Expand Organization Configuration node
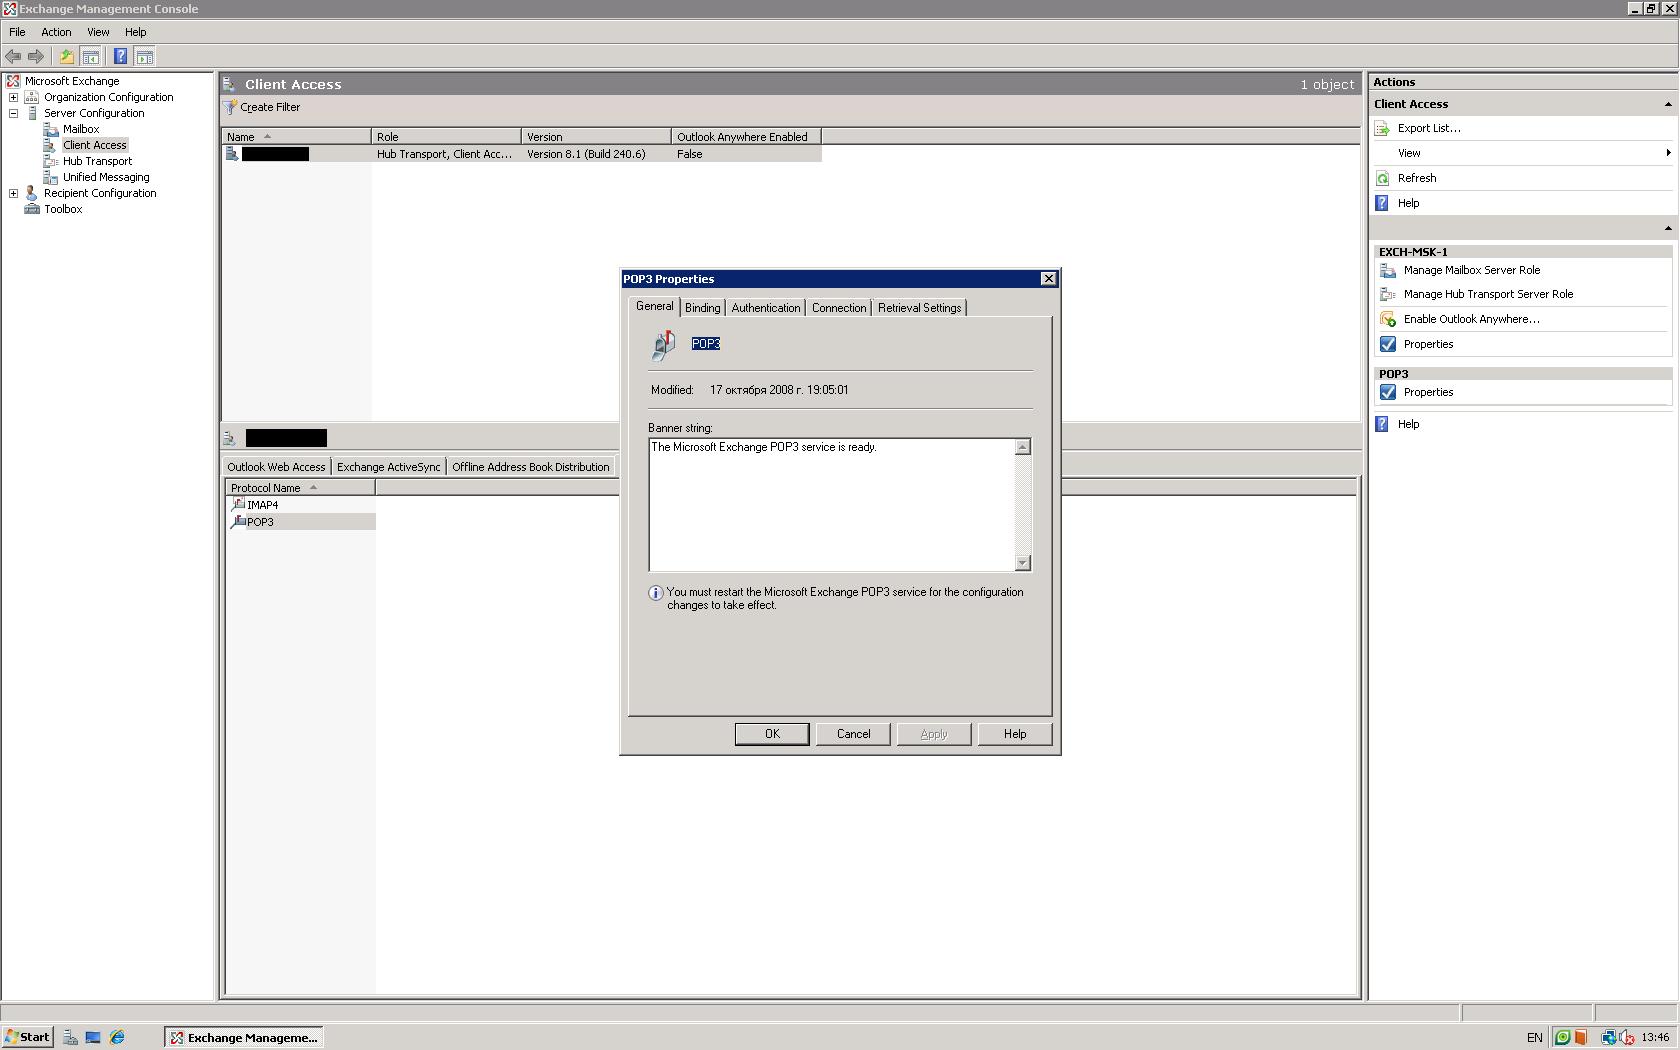Image resolution: width=1680 pixels, height=1050 pixels. [14, 97]
